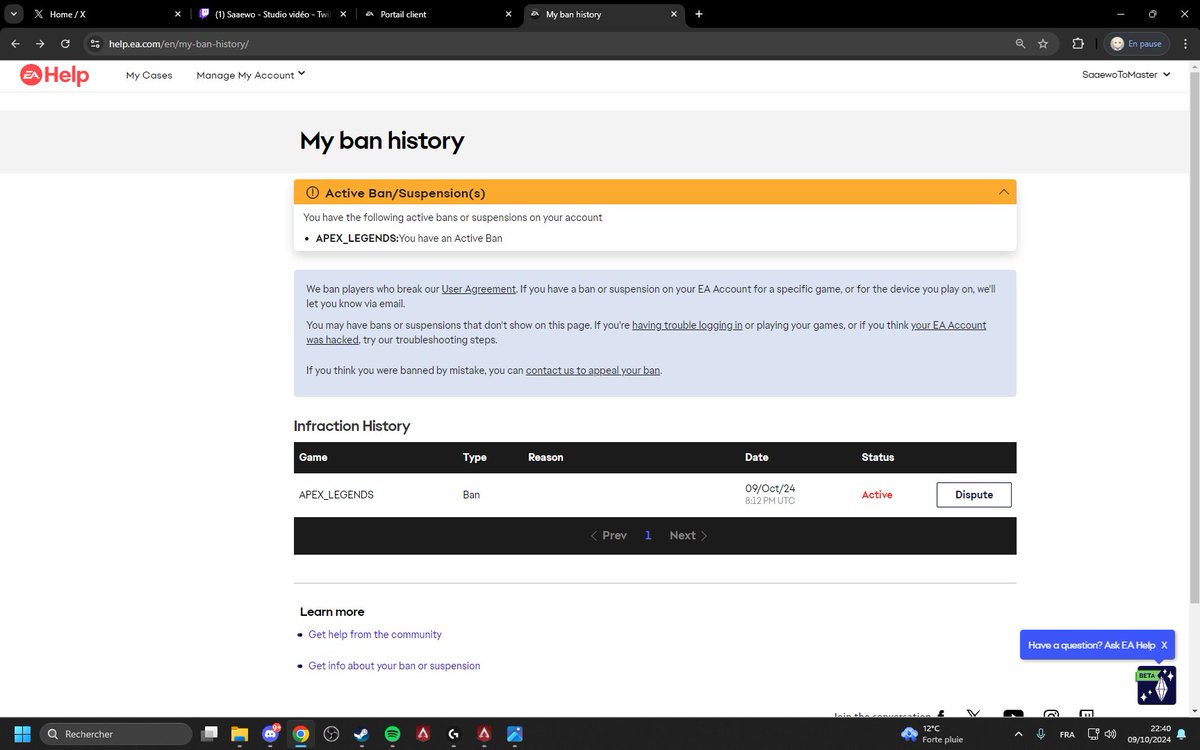Click 'contact us to appeal your ban'
The height and width of the screenshot is (750, 1200).
593,370
